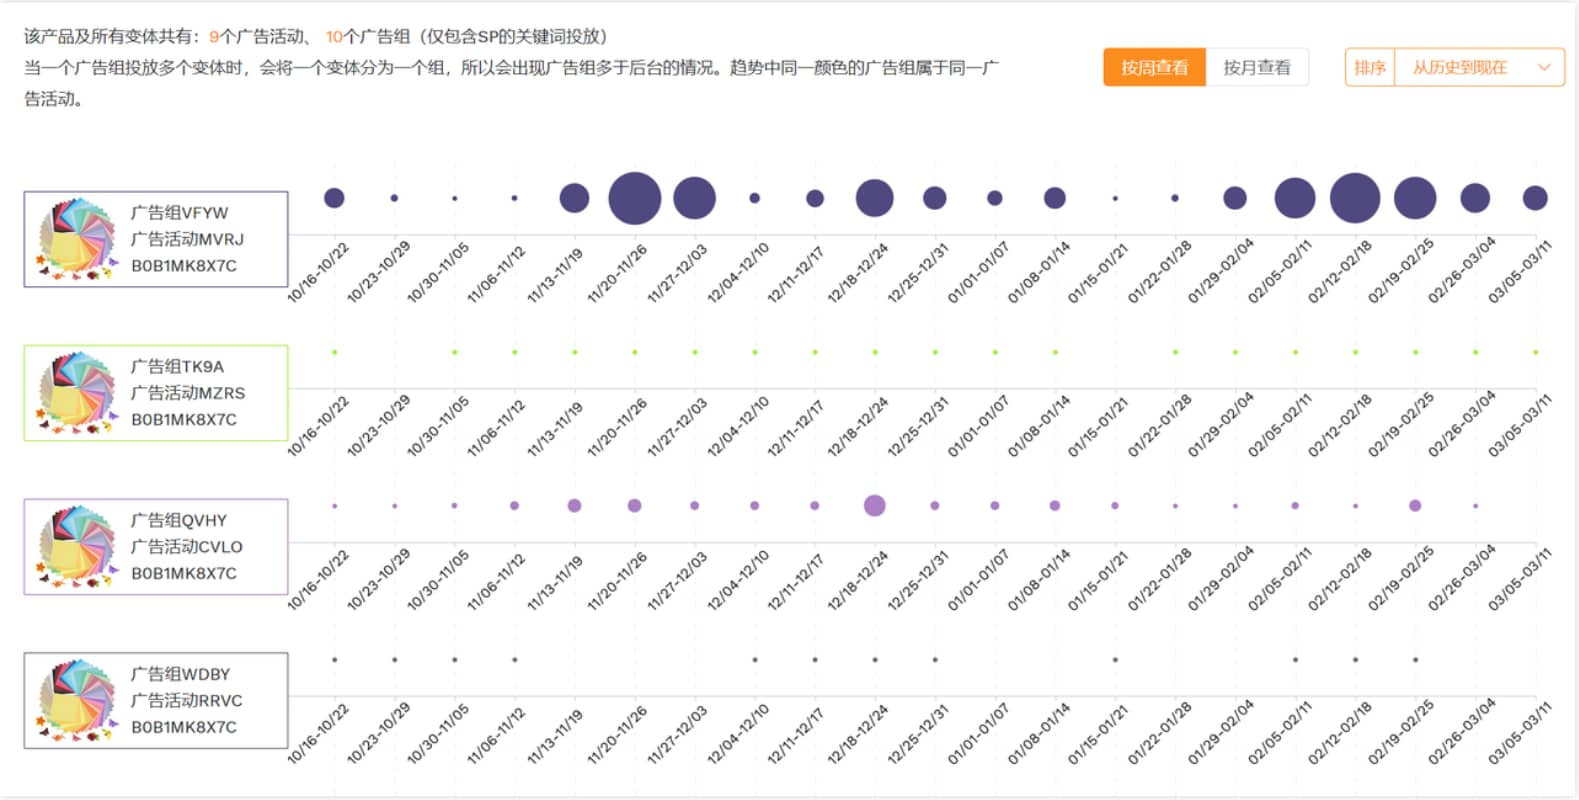Click the product image for ad group QVHY
Image resolution: width=1579 pixels, height=800 pixels.
[x=77, y=547]
